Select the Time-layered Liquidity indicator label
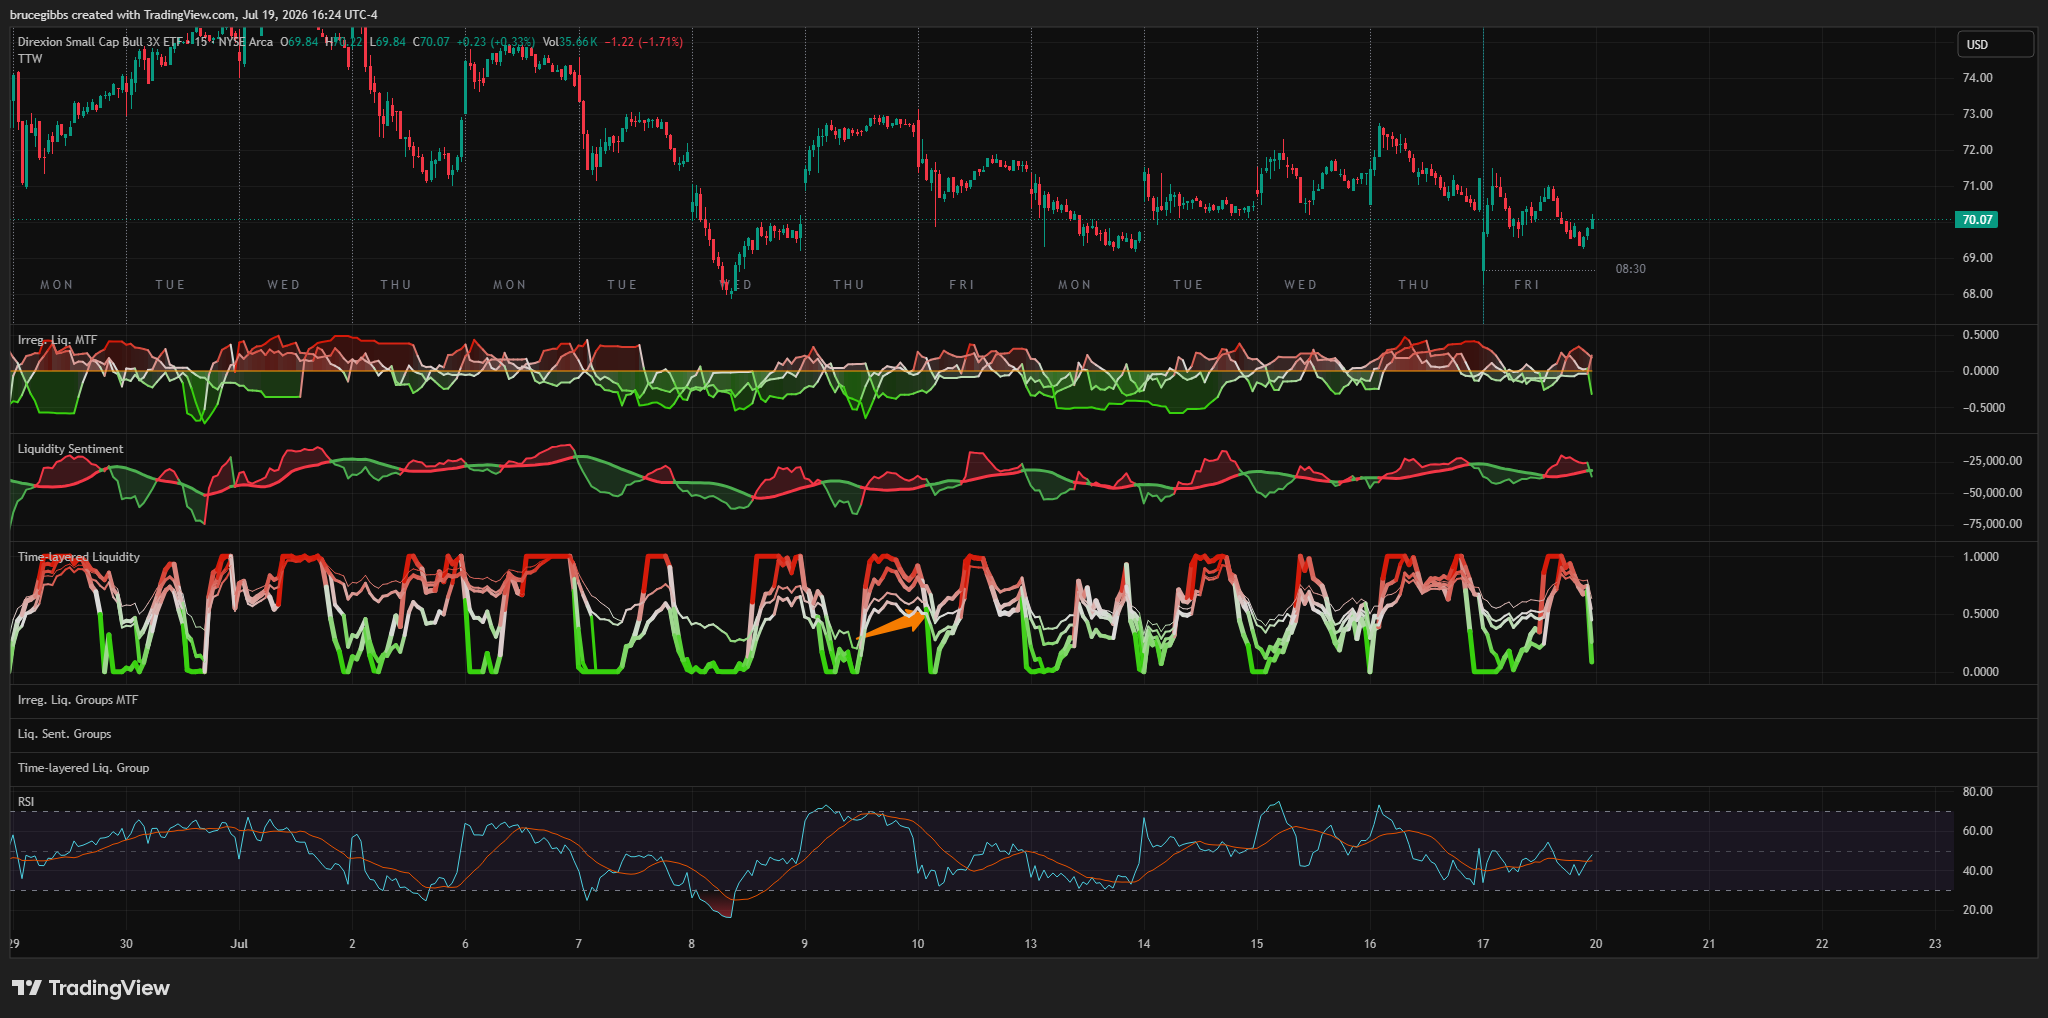This screenshot has height=1018, width=2048. click(78, 557)
